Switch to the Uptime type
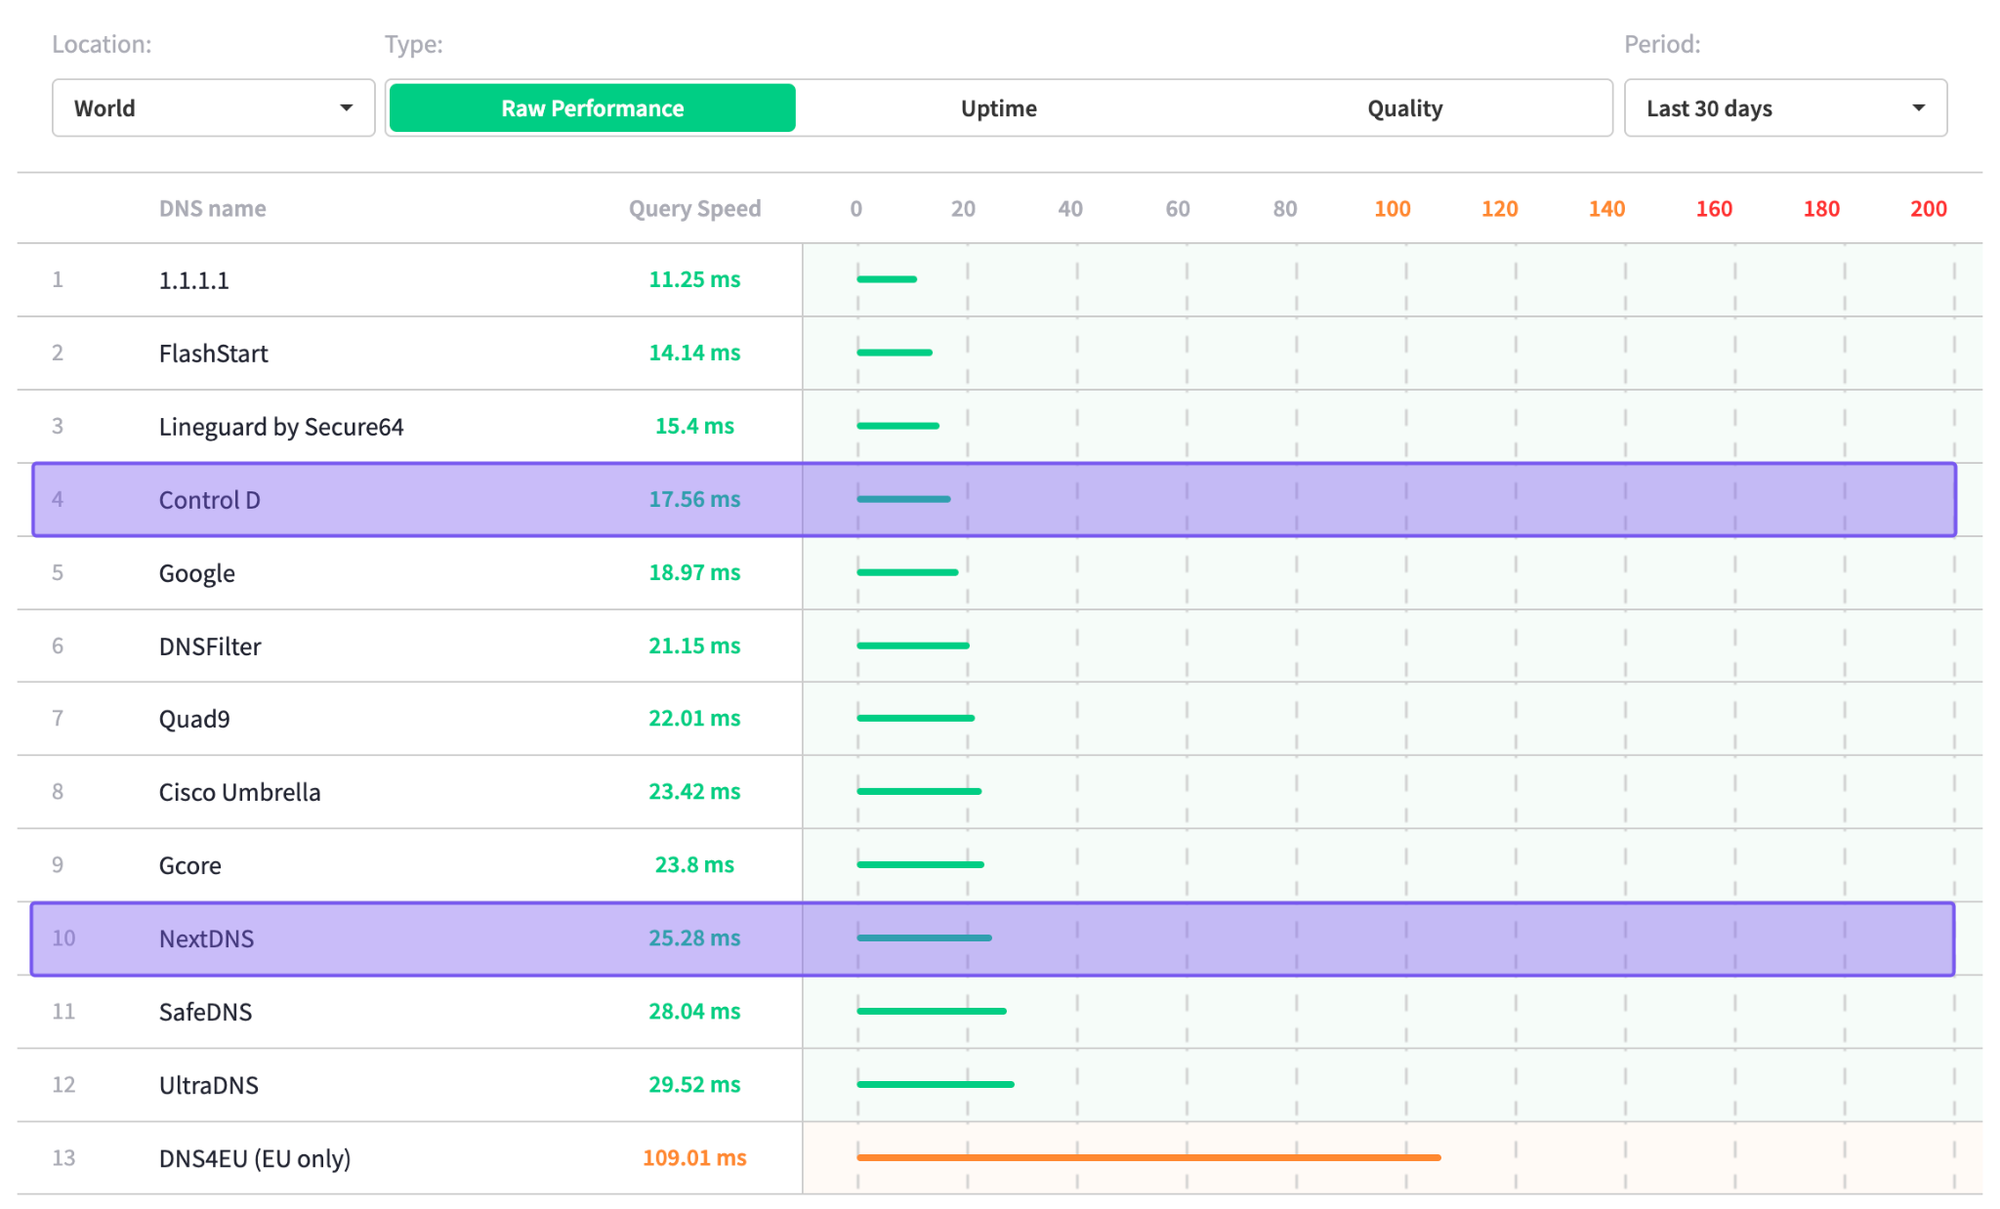Image resolution: width=2000 pixels, height=1209 pixels. [998, 108]
